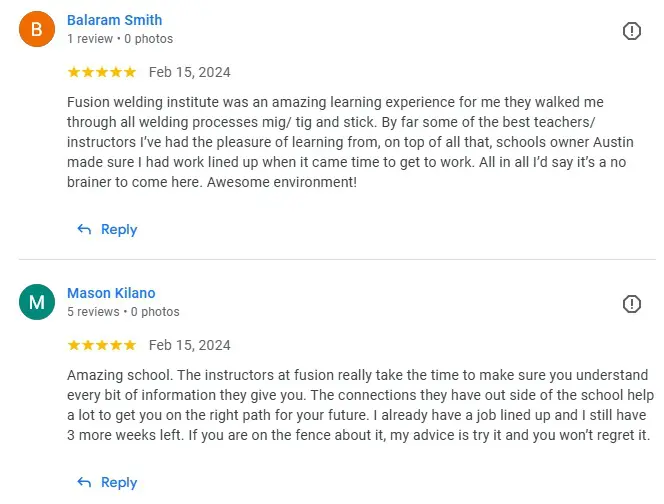The width and height of the screenshot is (664, 504).
Task: Open Mason Kilano's reviewer profile name link
Action: [111, 293]
